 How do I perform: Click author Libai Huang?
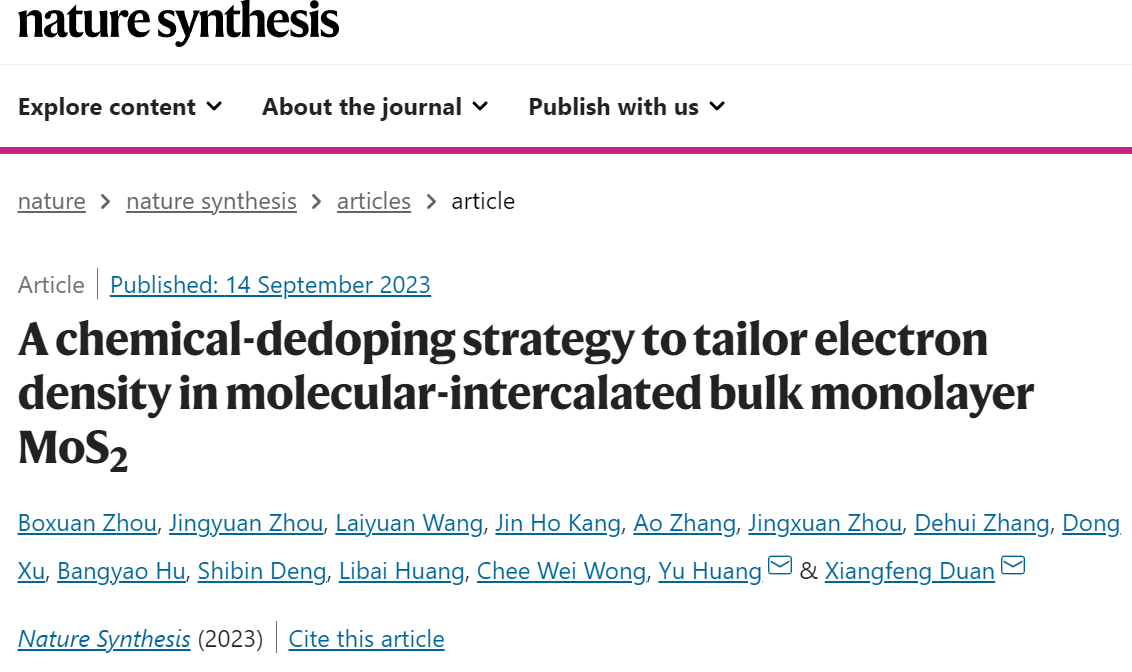[401, 571]
